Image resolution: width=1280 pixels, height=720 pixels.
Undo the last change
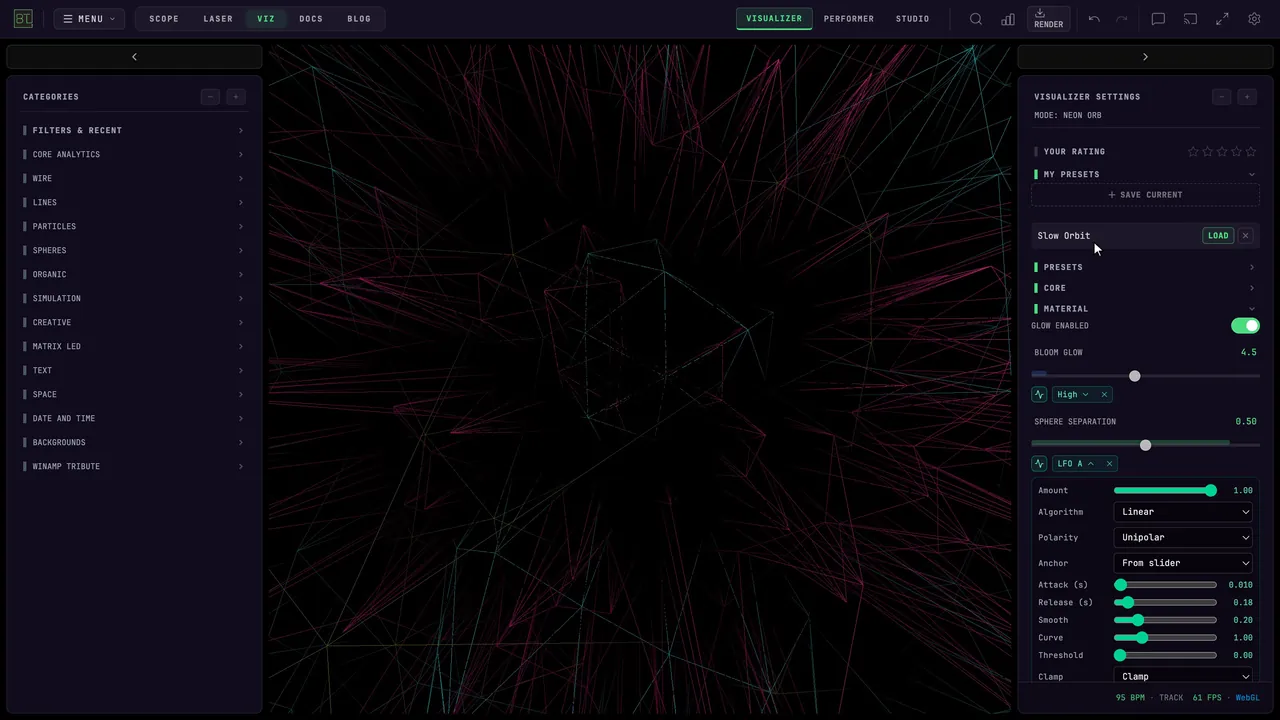(1094, 19)
